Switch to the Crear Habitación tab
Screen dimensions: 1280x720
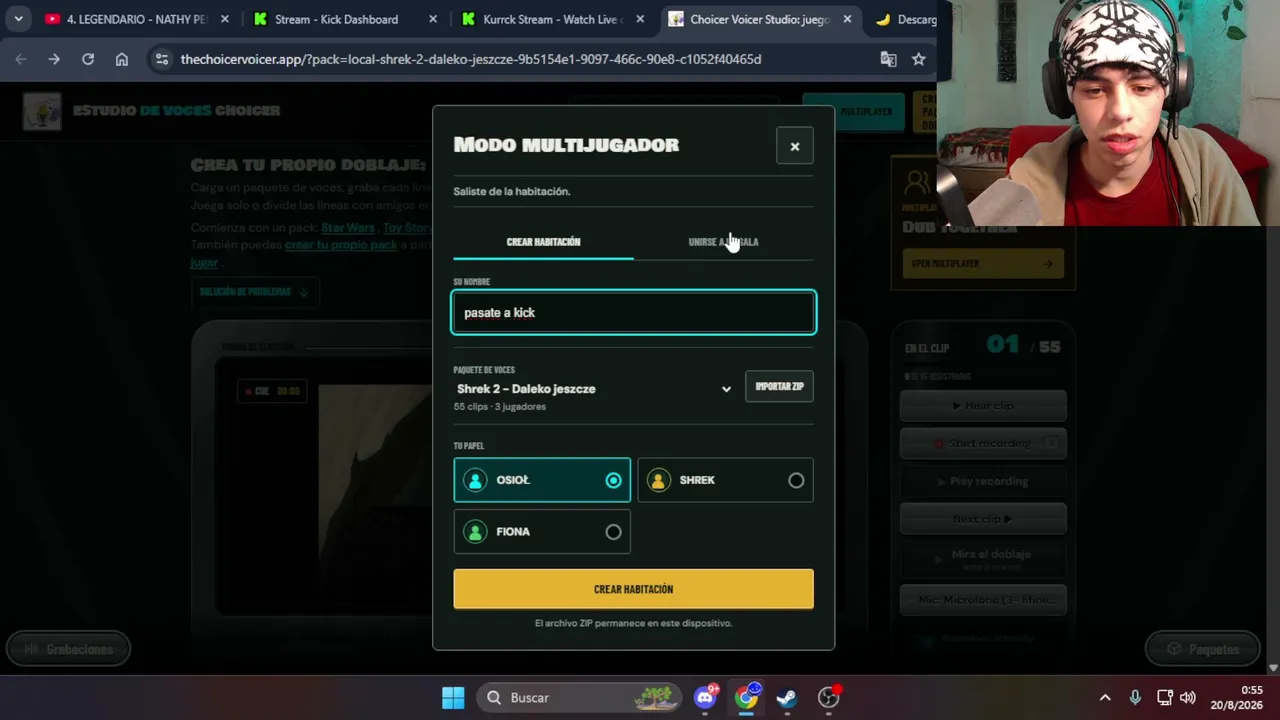[x=543, y=242]
